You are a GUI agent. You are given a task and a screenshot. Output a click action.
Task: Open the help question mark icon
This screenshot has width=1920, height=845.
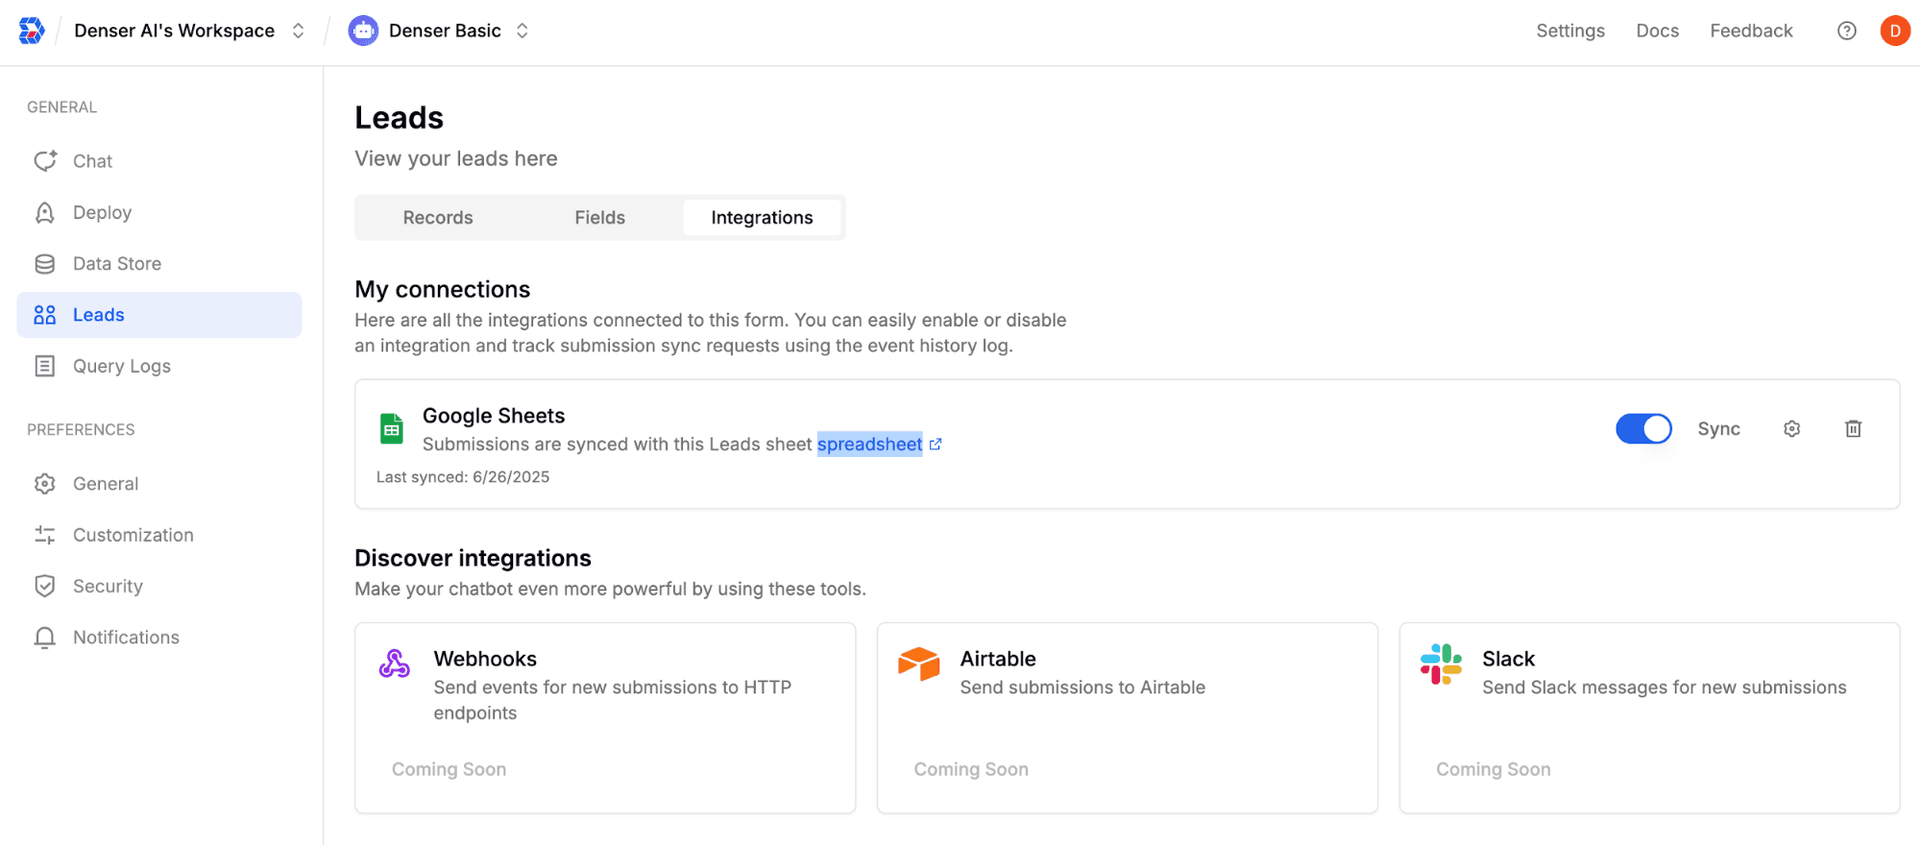point(1846,31)
